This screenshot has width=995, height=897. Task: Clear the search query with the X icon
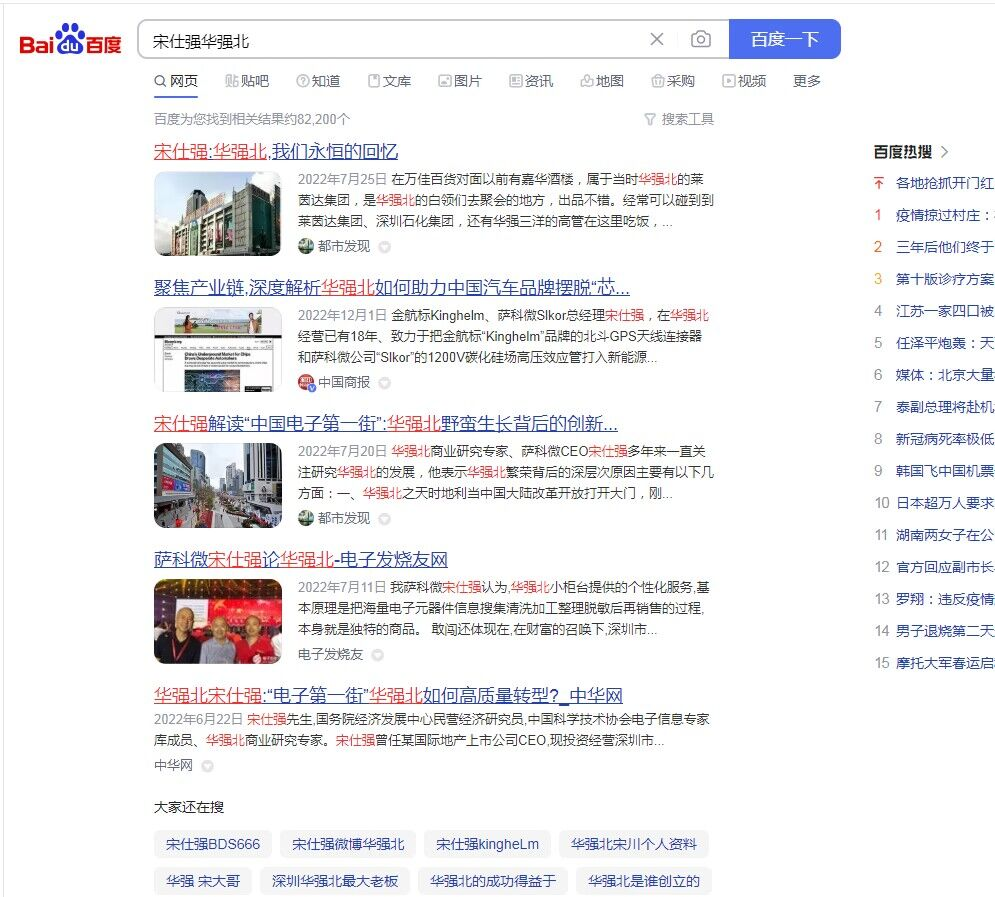(657, 39)
